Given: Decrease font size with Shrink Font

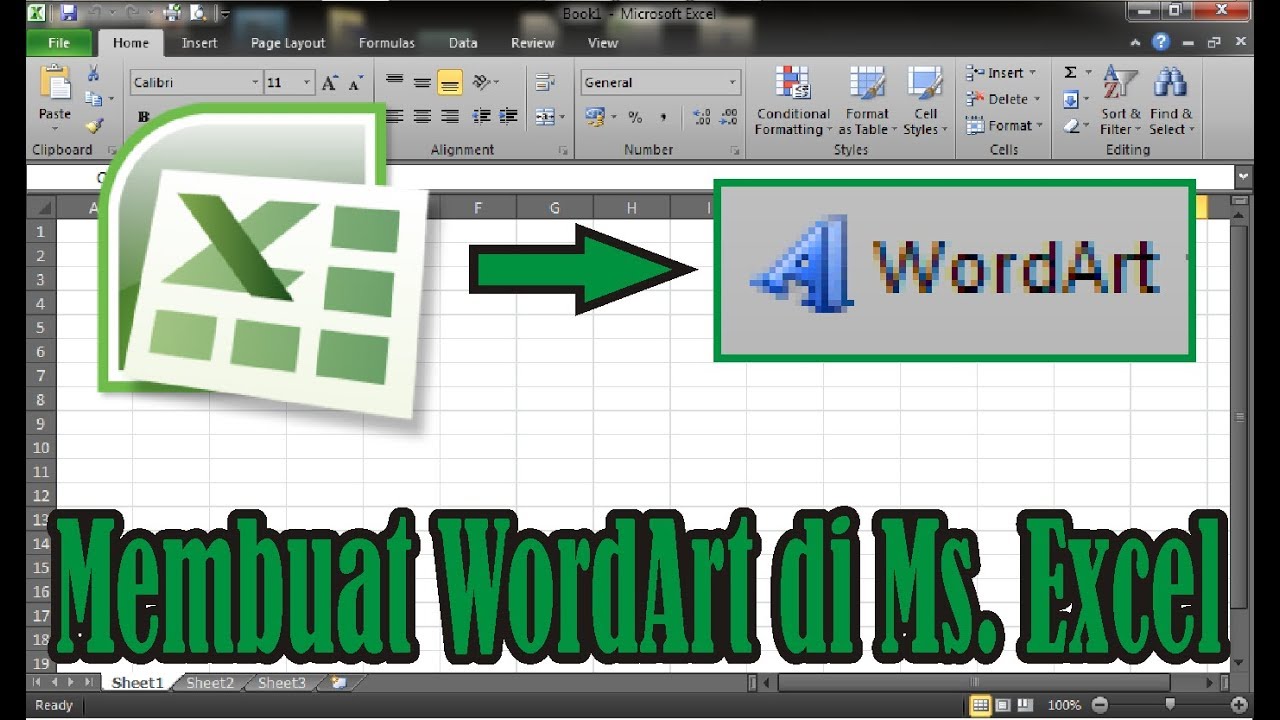Looking at the screenshot, I should (355, 83).
